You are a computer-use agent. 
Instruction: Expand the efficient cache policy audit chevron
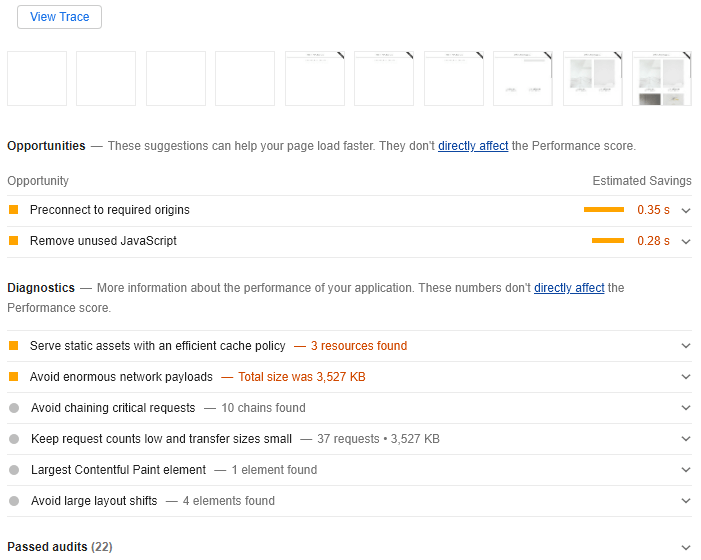click(686, 346)
